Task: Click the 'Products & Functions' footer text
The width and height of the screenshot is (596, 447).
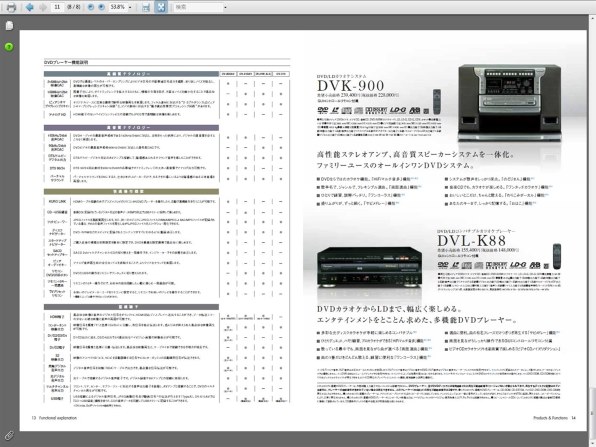Action: click(x=550, y=418)
